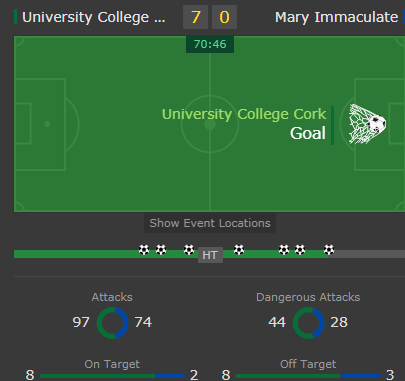Click the away score 0

(224, 17)
